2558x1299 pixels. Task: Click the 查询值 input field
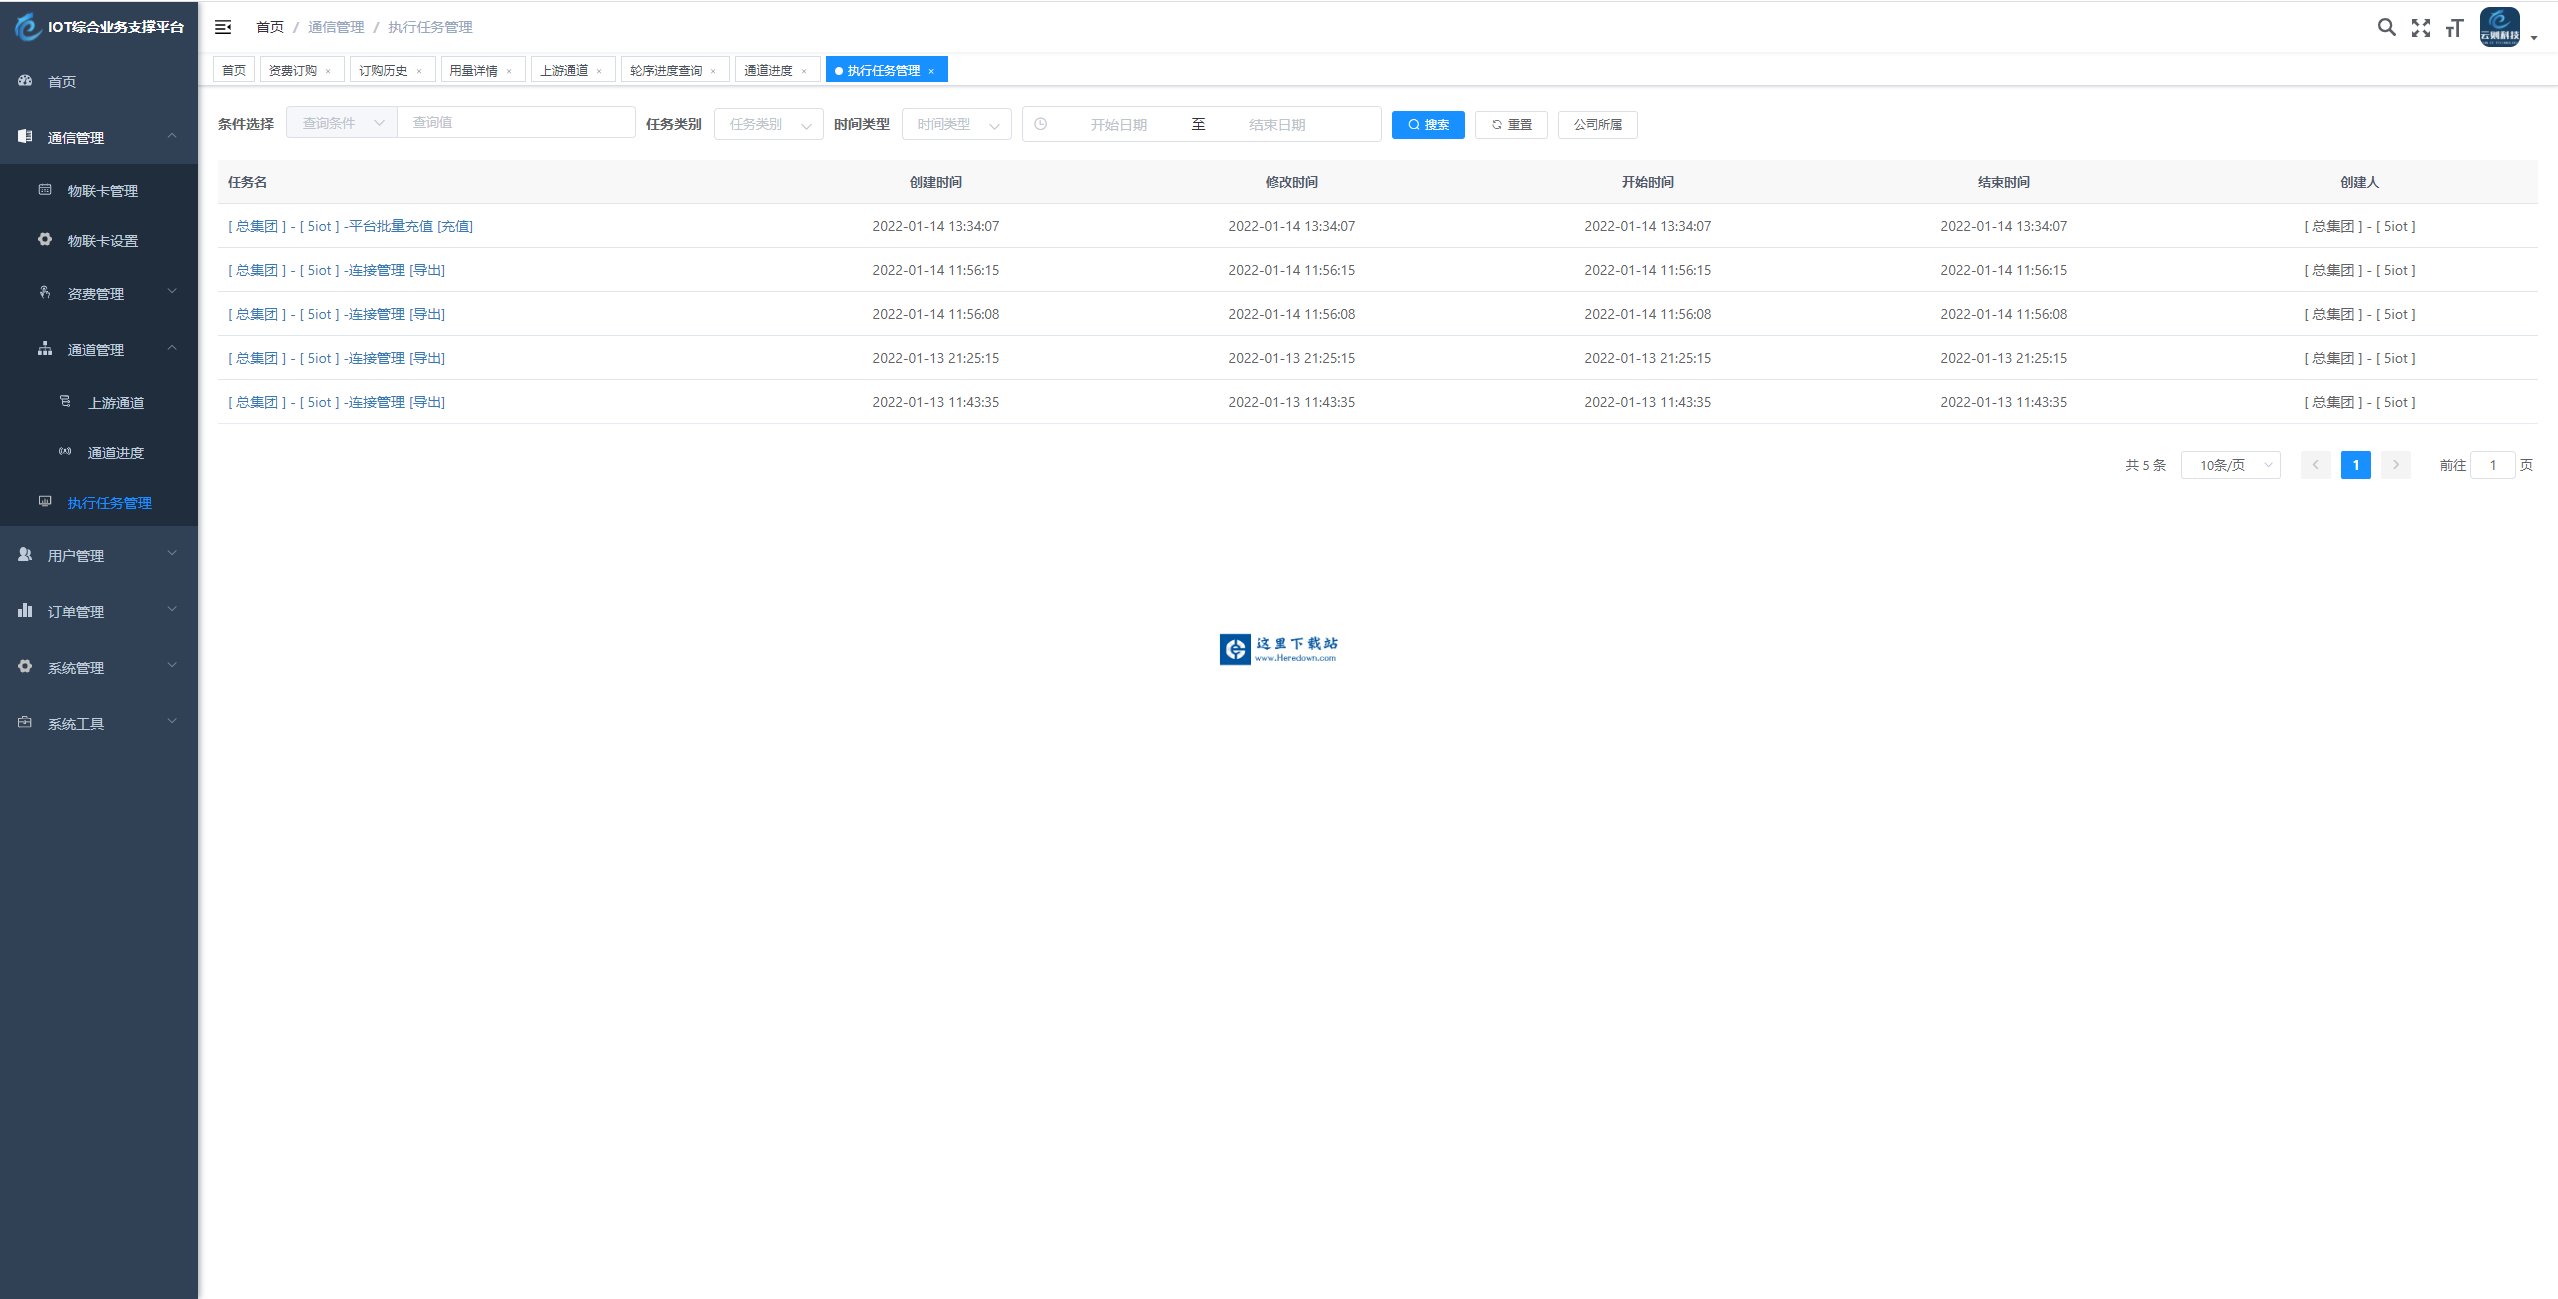[x=515, y=122]
